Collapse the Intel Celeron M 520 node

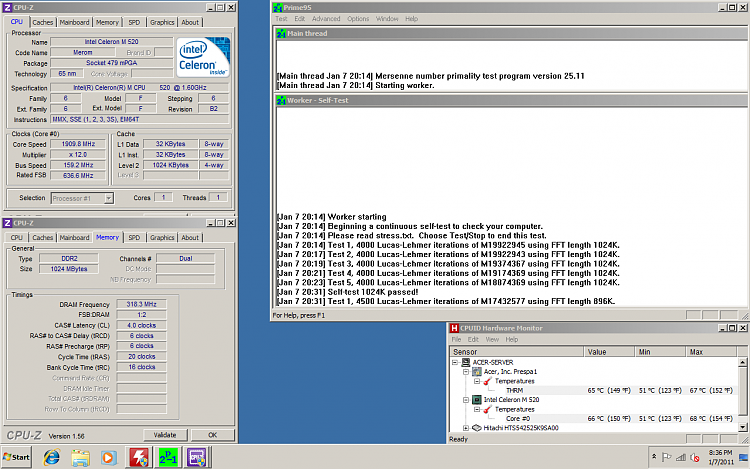point(466,400)
